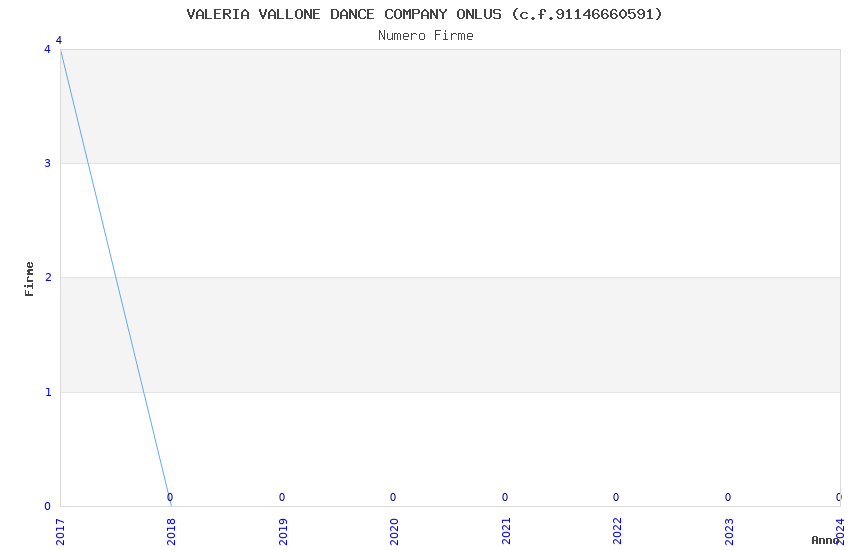Click the data point 0 above 2018
The height and width of the screenshot is (550, 850).
pyautogui.click(x=170, y=497)
